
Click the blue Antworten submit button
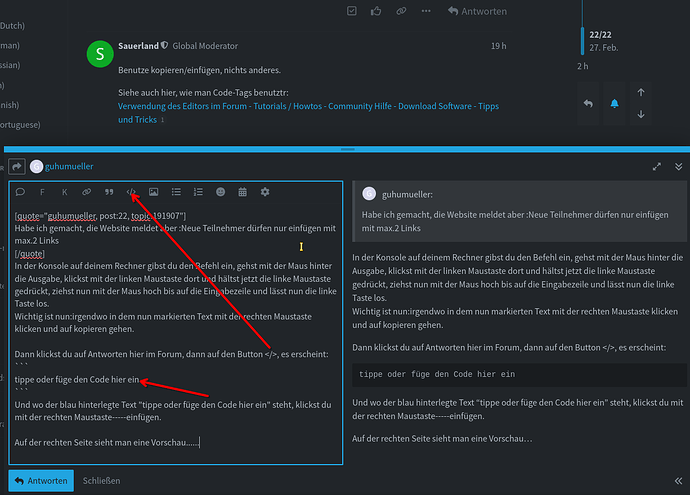(40, 480)
